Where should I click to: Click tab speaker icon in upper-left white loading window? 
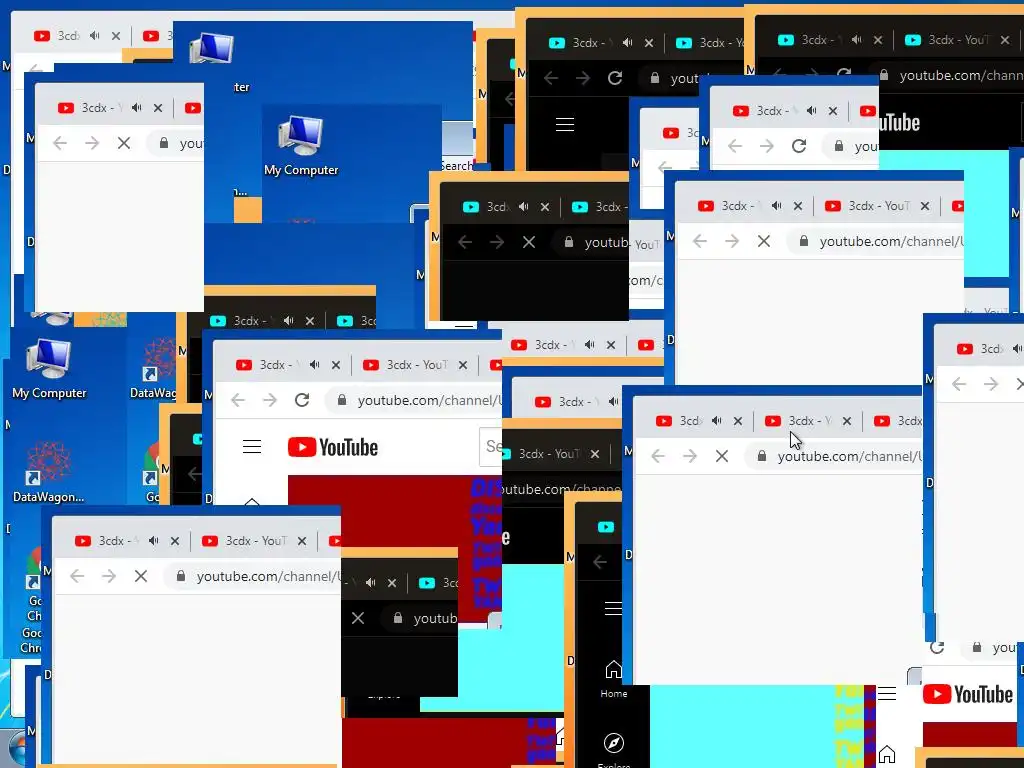click(x=136, y=108)
